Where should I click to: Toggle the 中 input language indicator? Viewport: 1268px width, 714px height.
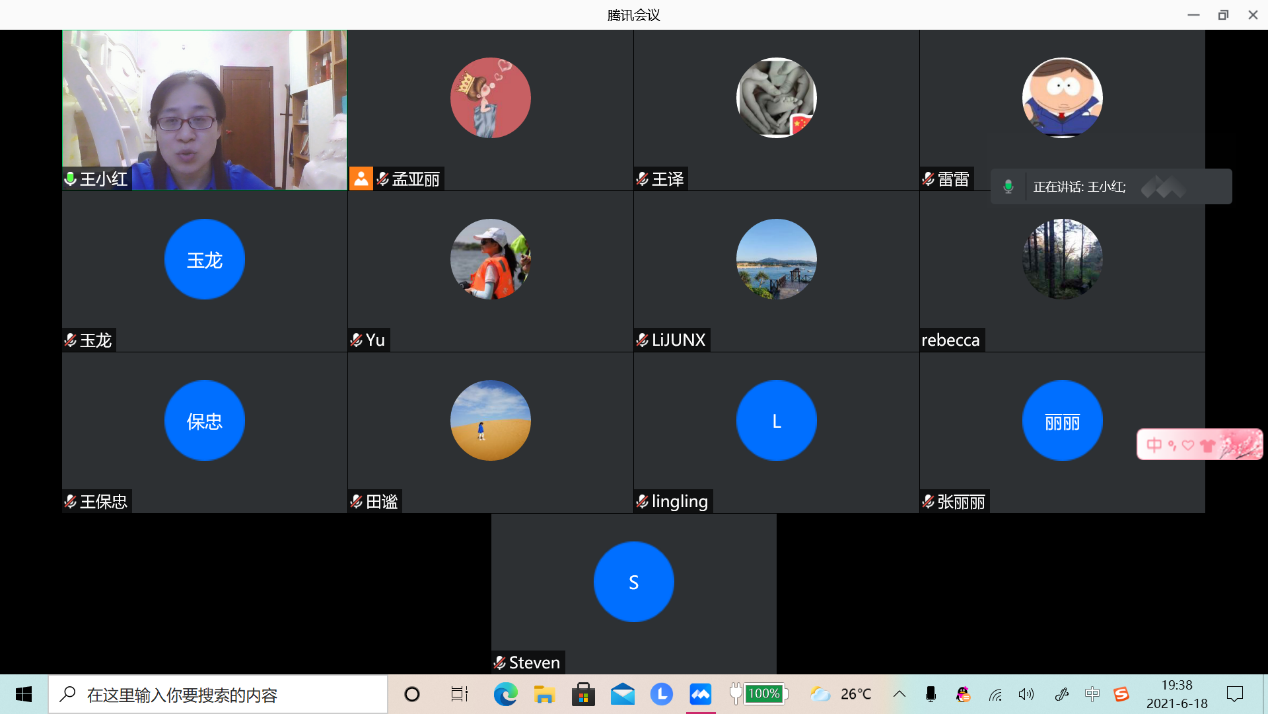point(1092,694)
